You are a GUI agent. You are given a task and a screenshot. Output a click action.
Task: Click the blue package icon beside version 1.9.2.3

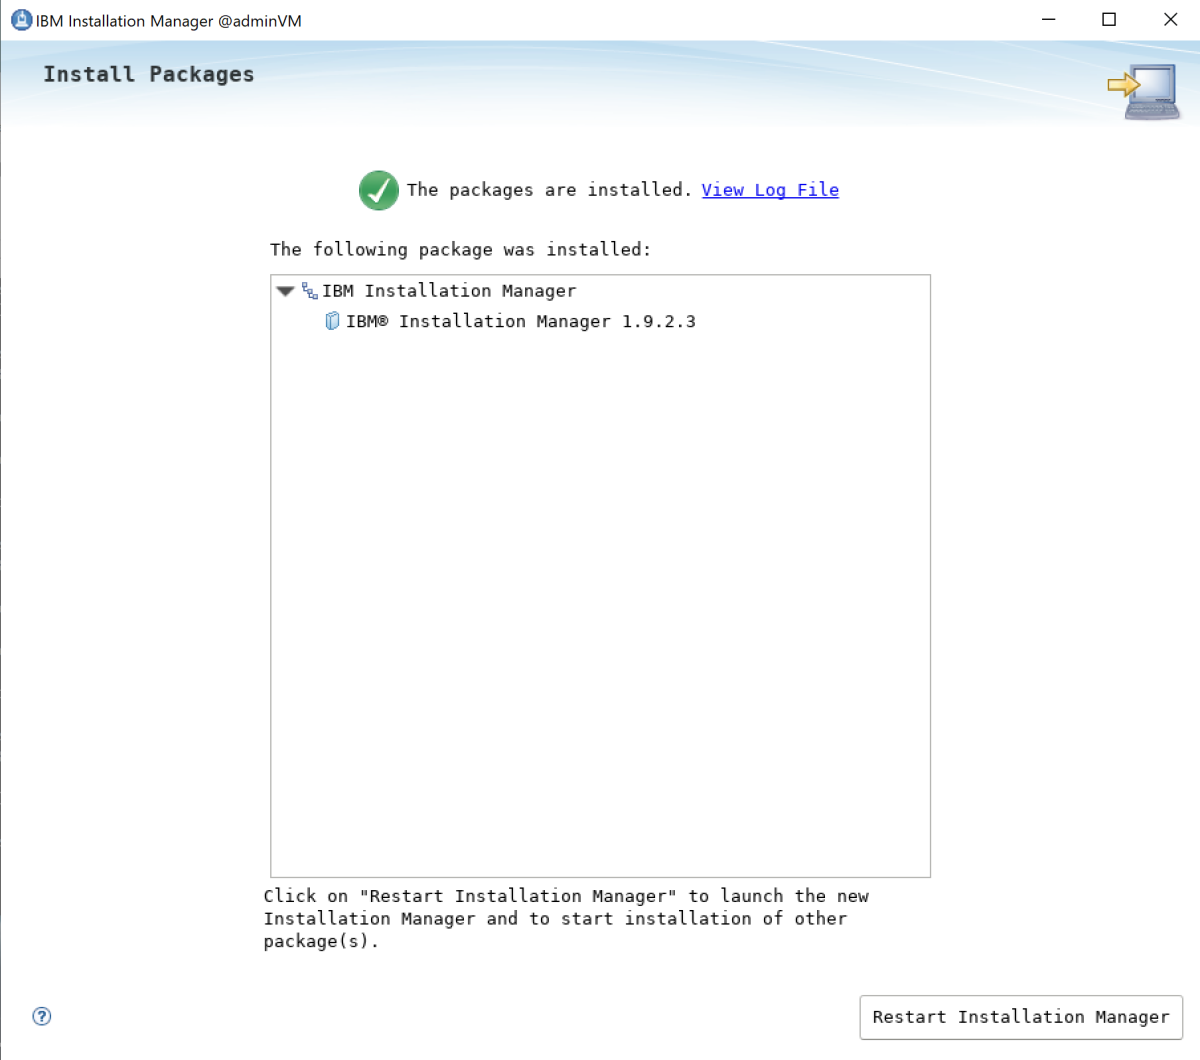[x=331, y=320]
